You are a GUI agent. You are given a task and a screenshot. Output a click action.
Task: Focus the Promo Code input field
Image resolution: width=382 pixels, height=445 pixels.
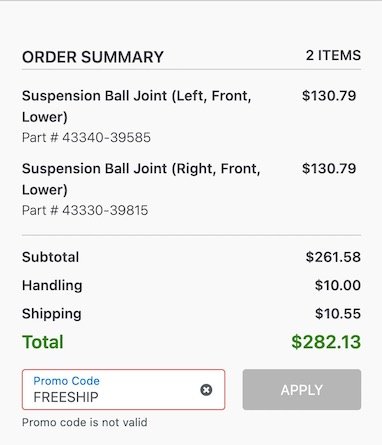coord(124,390)
